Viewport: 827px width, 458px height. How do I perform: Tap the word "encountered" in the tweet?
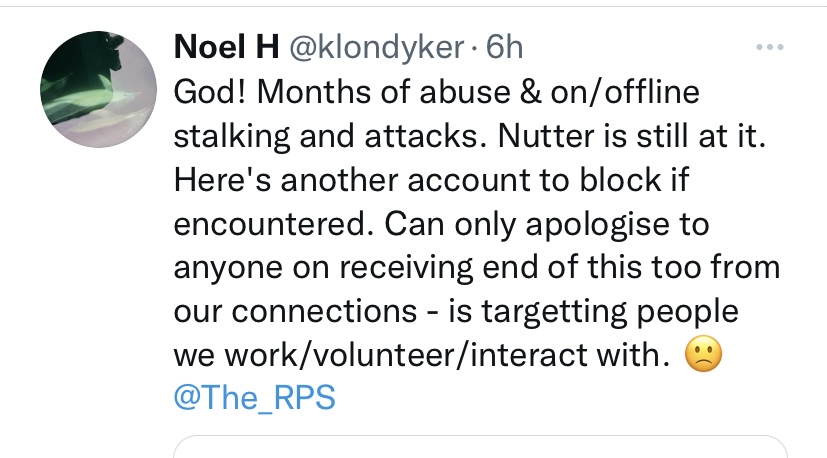coord(265,224)
